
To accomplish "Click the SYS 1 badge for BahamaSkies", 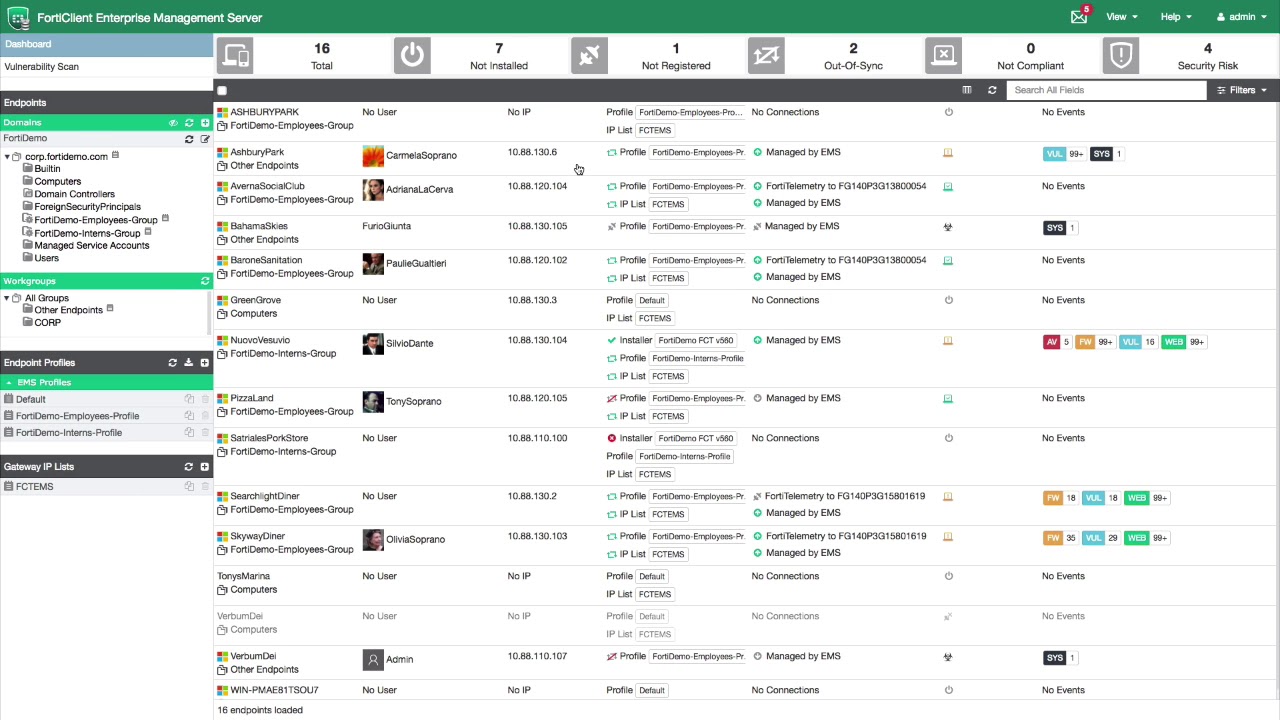I will click(1059, 228).
